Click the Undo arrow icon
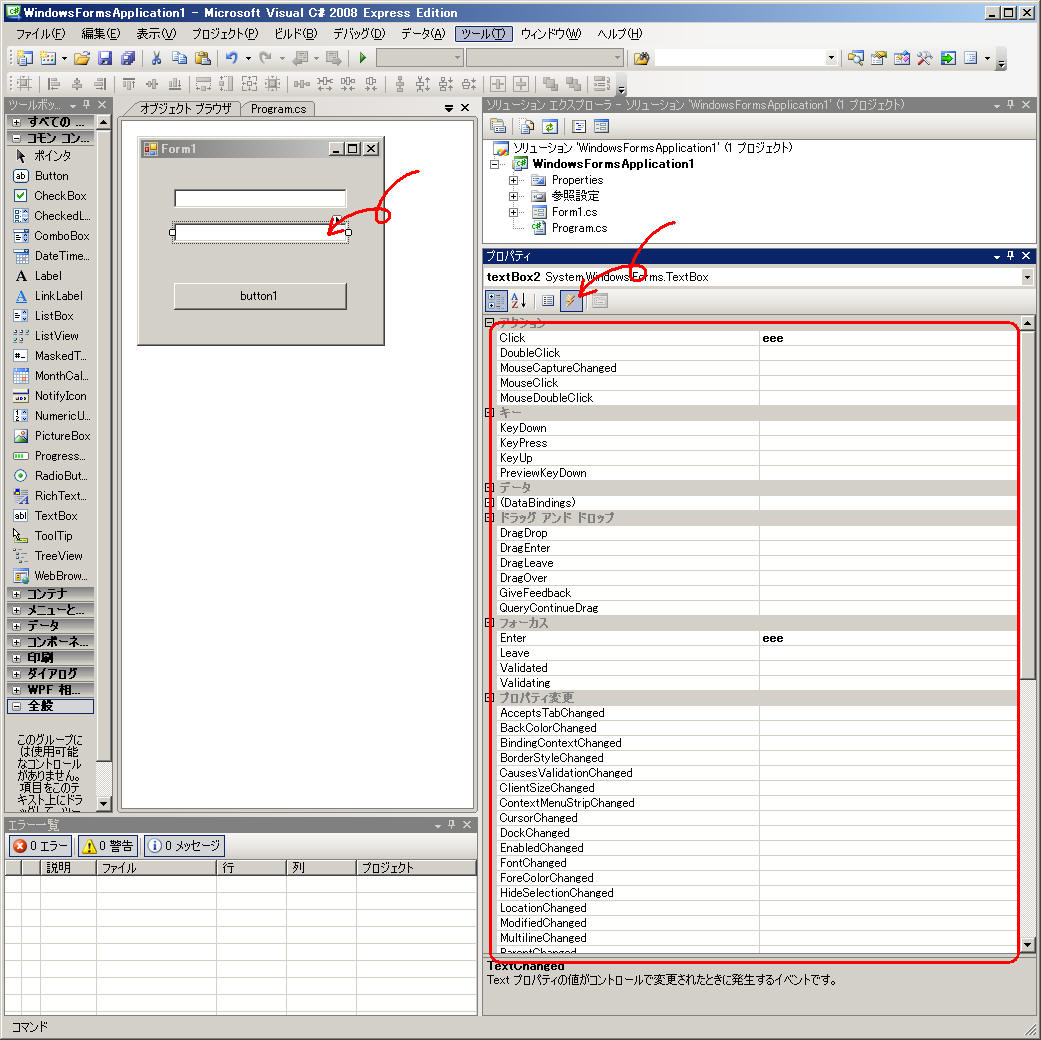This screenshot has width=1041, height=1040. pos(231,58)
